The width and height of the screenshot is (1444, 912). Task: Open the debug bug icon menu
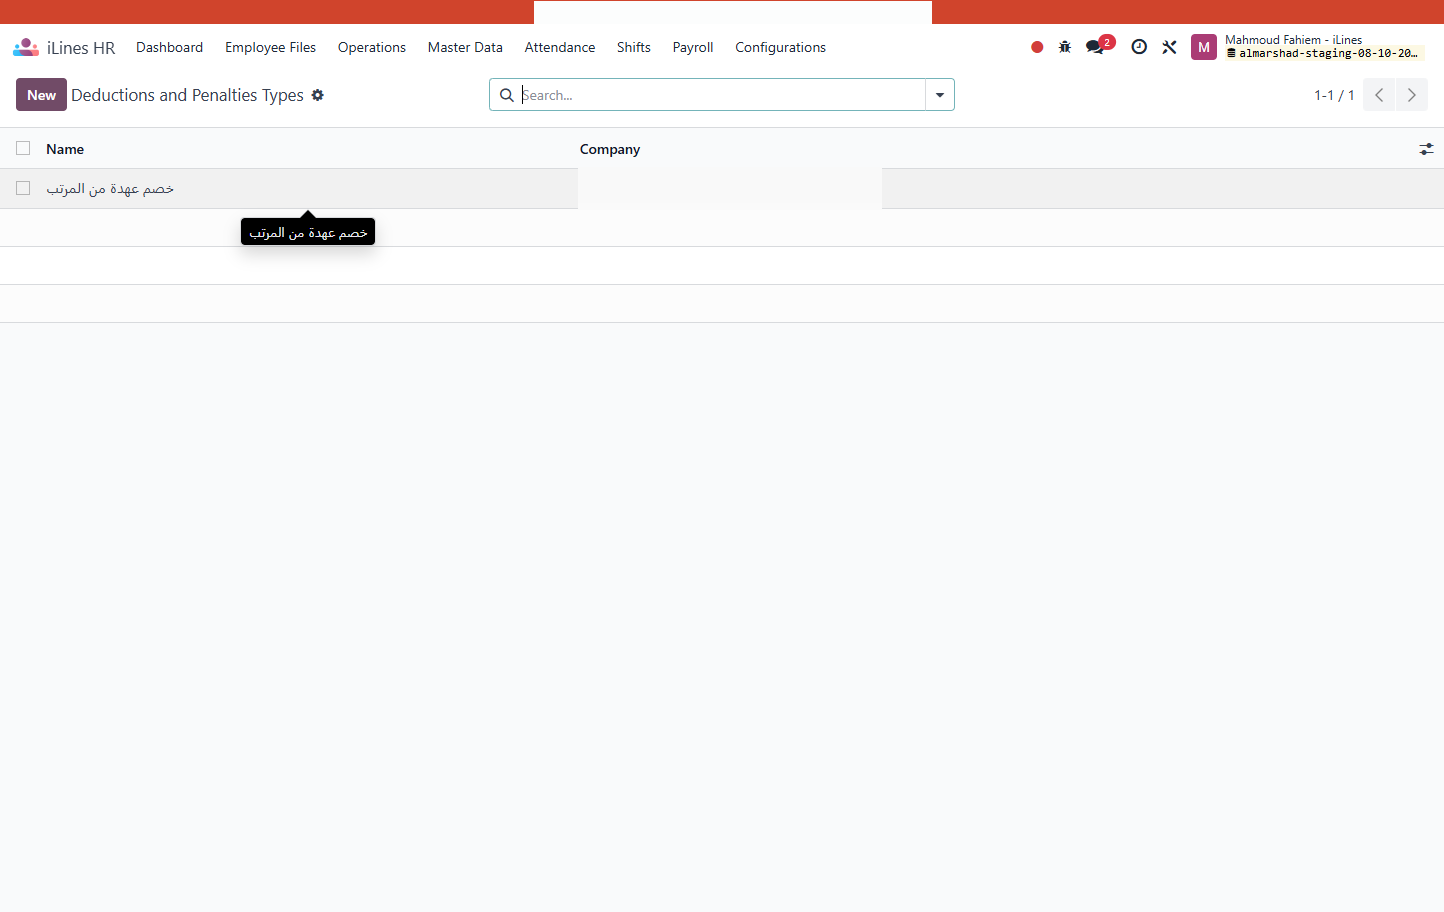pos(1065,47)
